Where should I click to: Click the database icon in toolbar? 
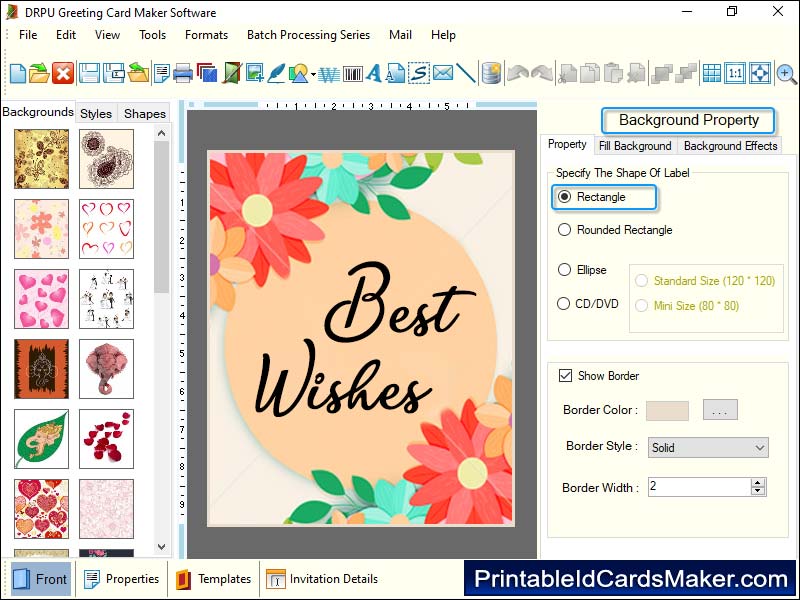(x=490, y=73)
